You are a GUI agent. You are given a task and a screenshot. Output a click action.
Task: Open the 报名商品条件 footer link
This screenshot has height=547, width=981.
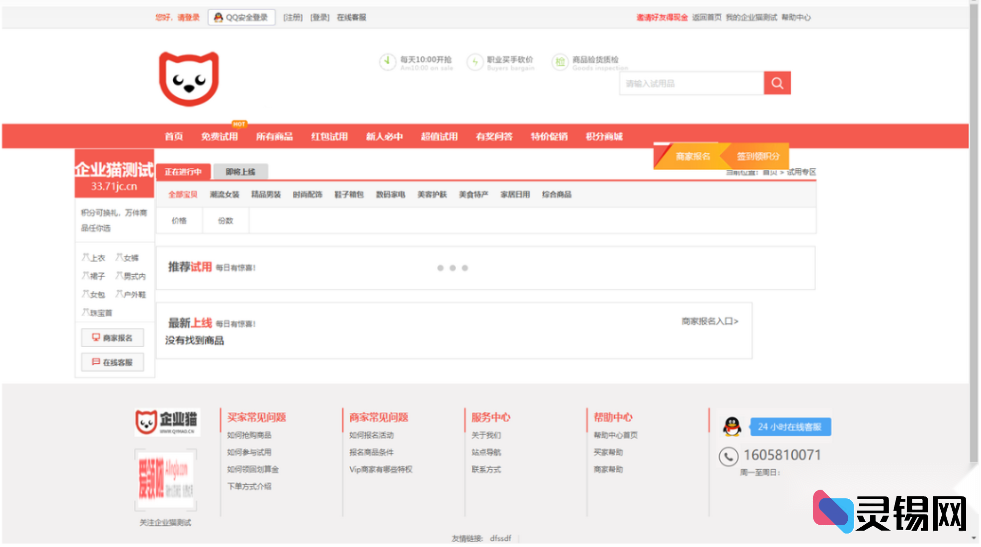click(x=372, y=452)
